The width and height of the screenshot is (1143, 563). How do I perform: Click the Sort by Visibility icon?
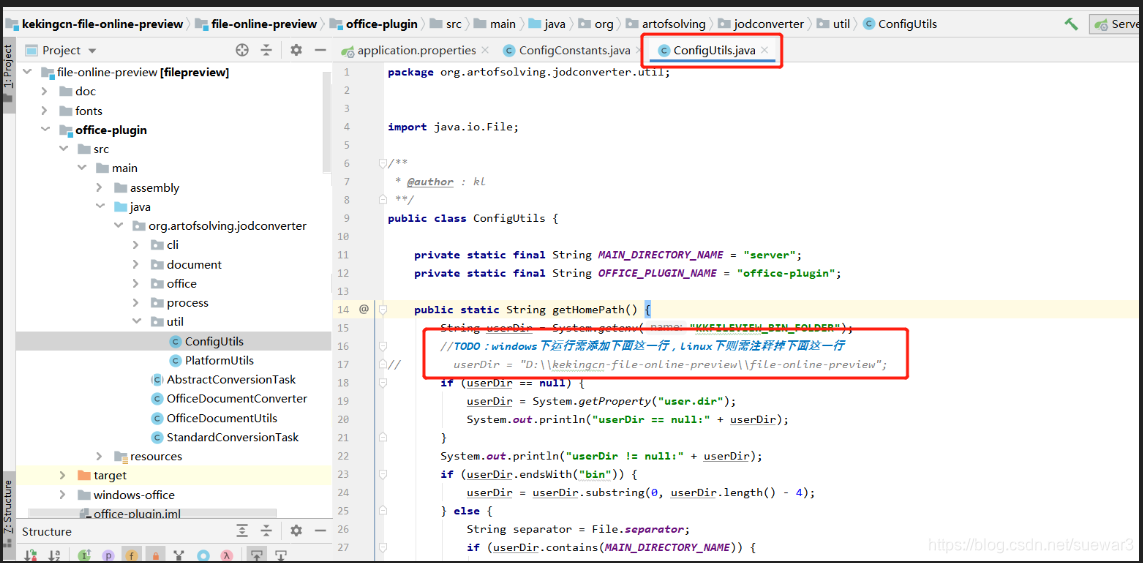pyautogui.click(x=31, y=555)
